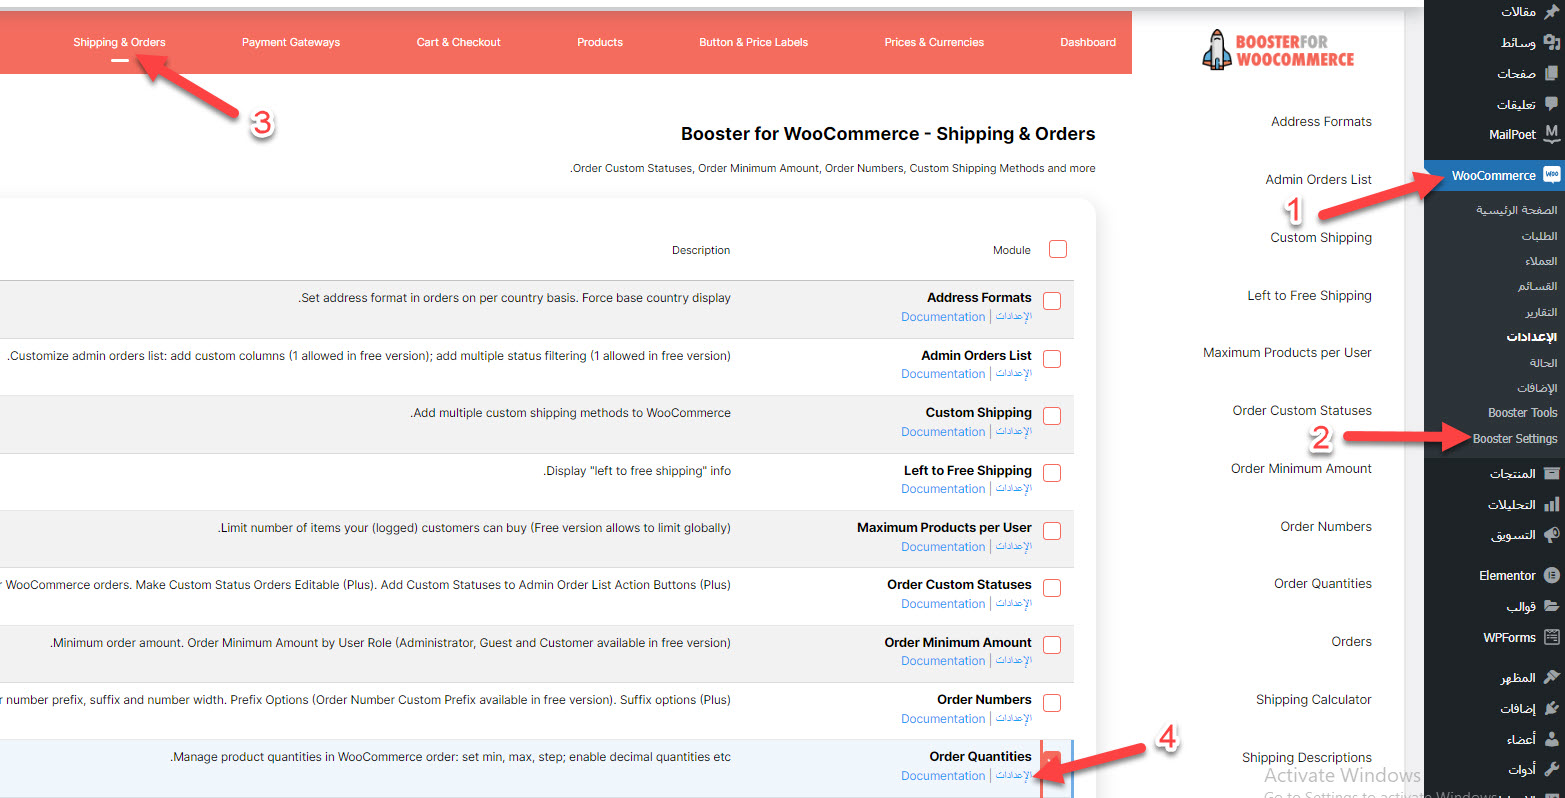Click the marketing (التسويق) megaphone icon
The image size is (1565, 798).
(1551, 535)
